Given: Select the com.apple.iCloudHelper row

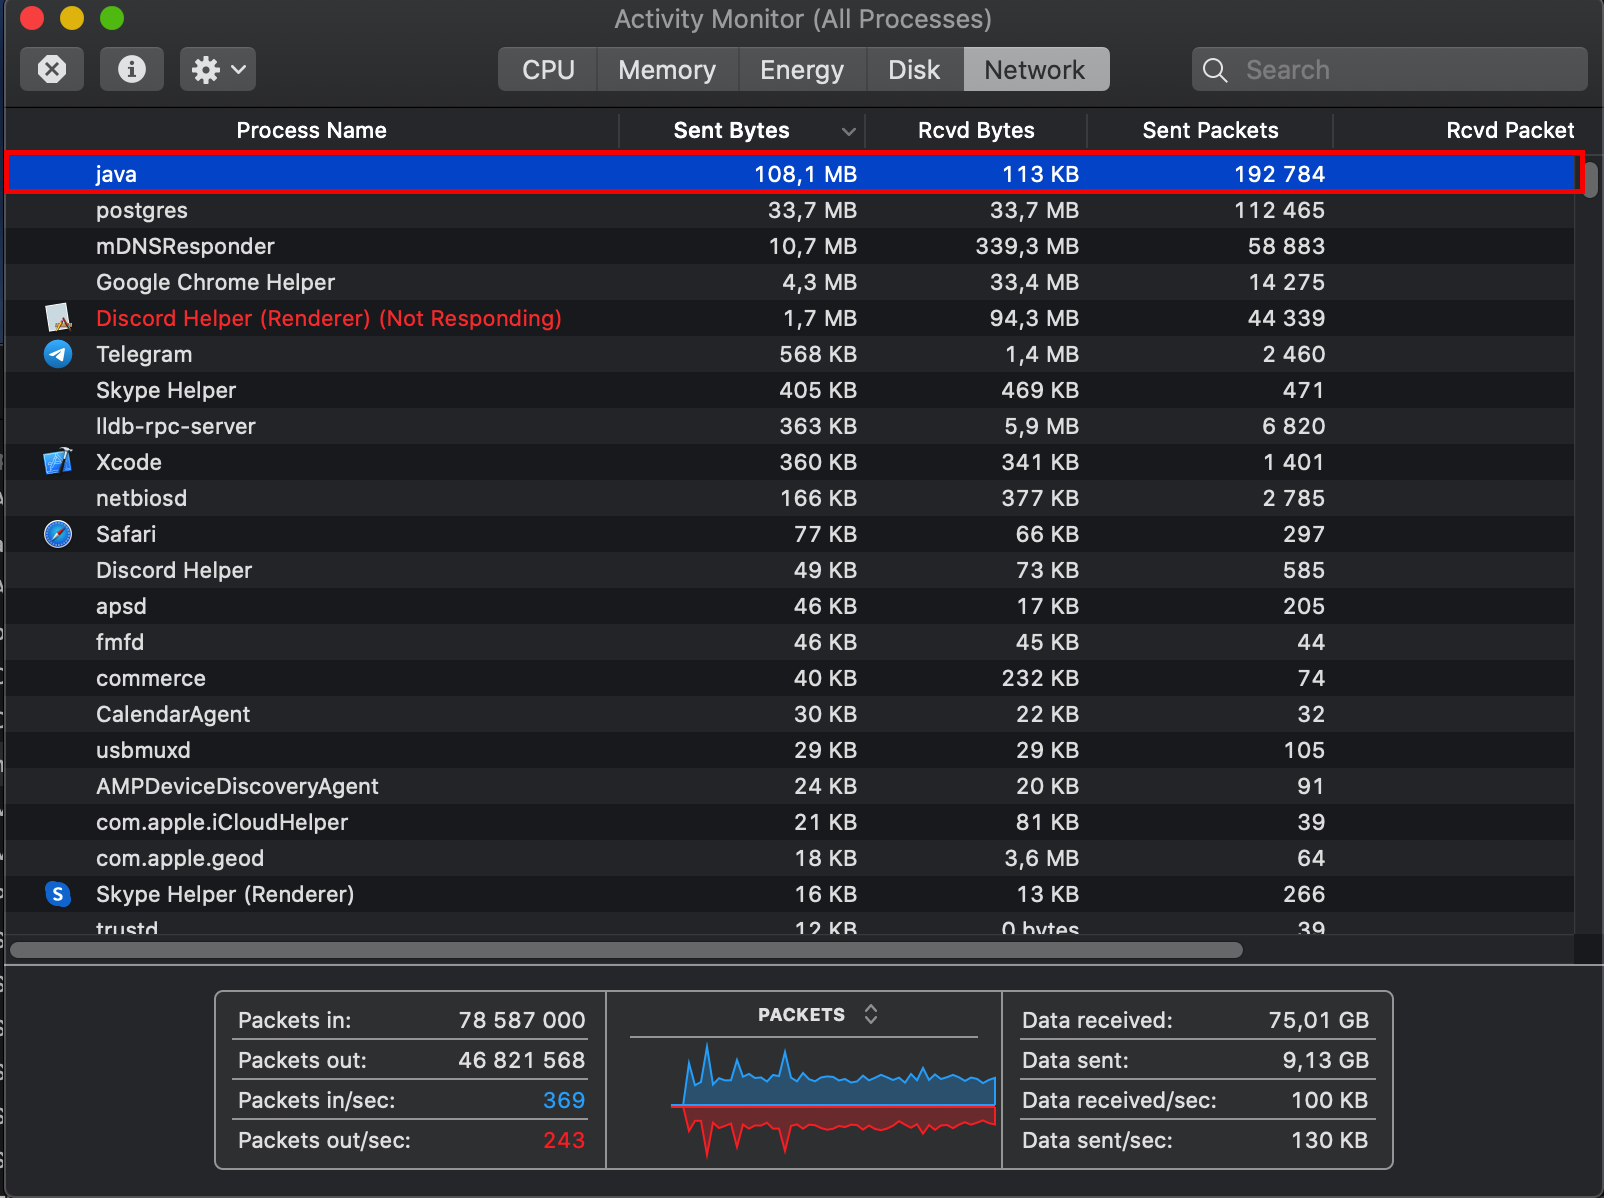Looking at the screenshot, I should tap(790, 822).
